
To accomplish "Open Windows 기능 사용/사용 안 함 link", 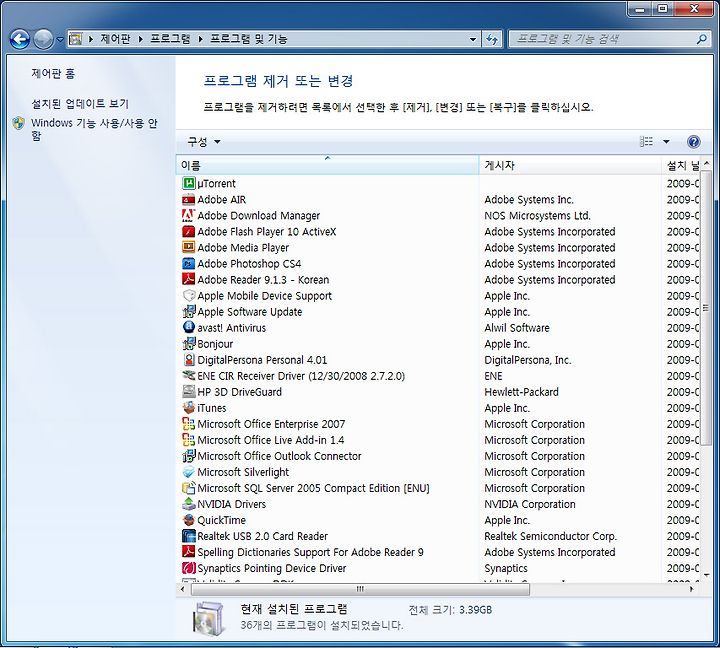I will [94, 129].
